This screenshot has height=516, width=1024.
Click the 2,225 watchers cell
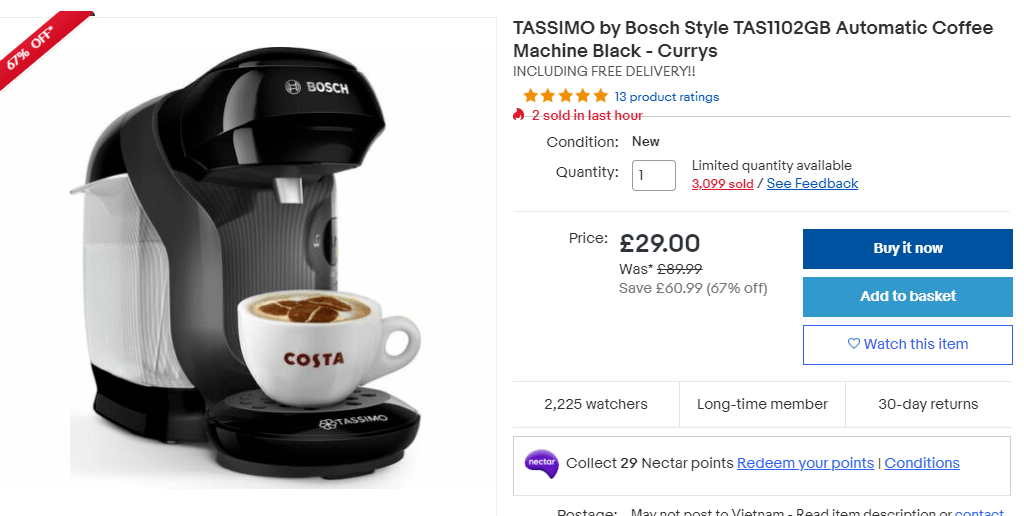tap(595, 404)
